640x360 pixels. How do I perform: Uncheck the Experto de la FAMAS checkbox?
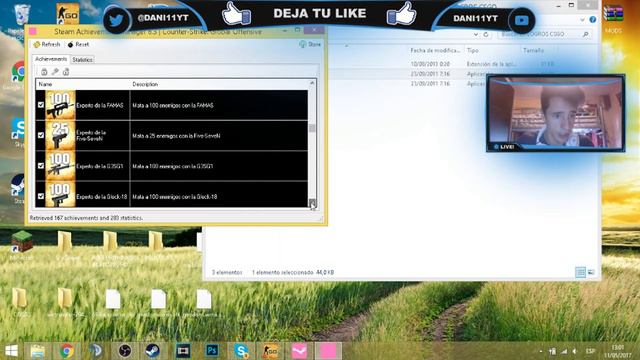click(x=41, y=105)
